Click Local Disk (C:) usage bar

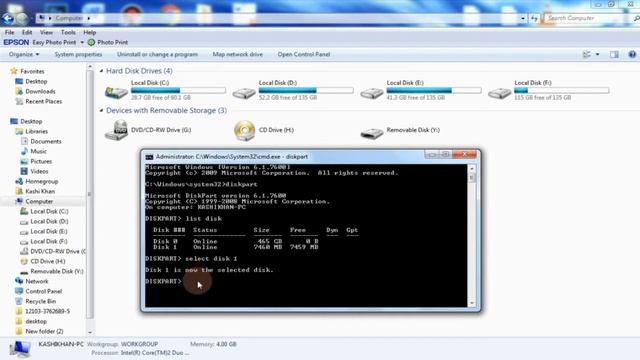[178, 90]
